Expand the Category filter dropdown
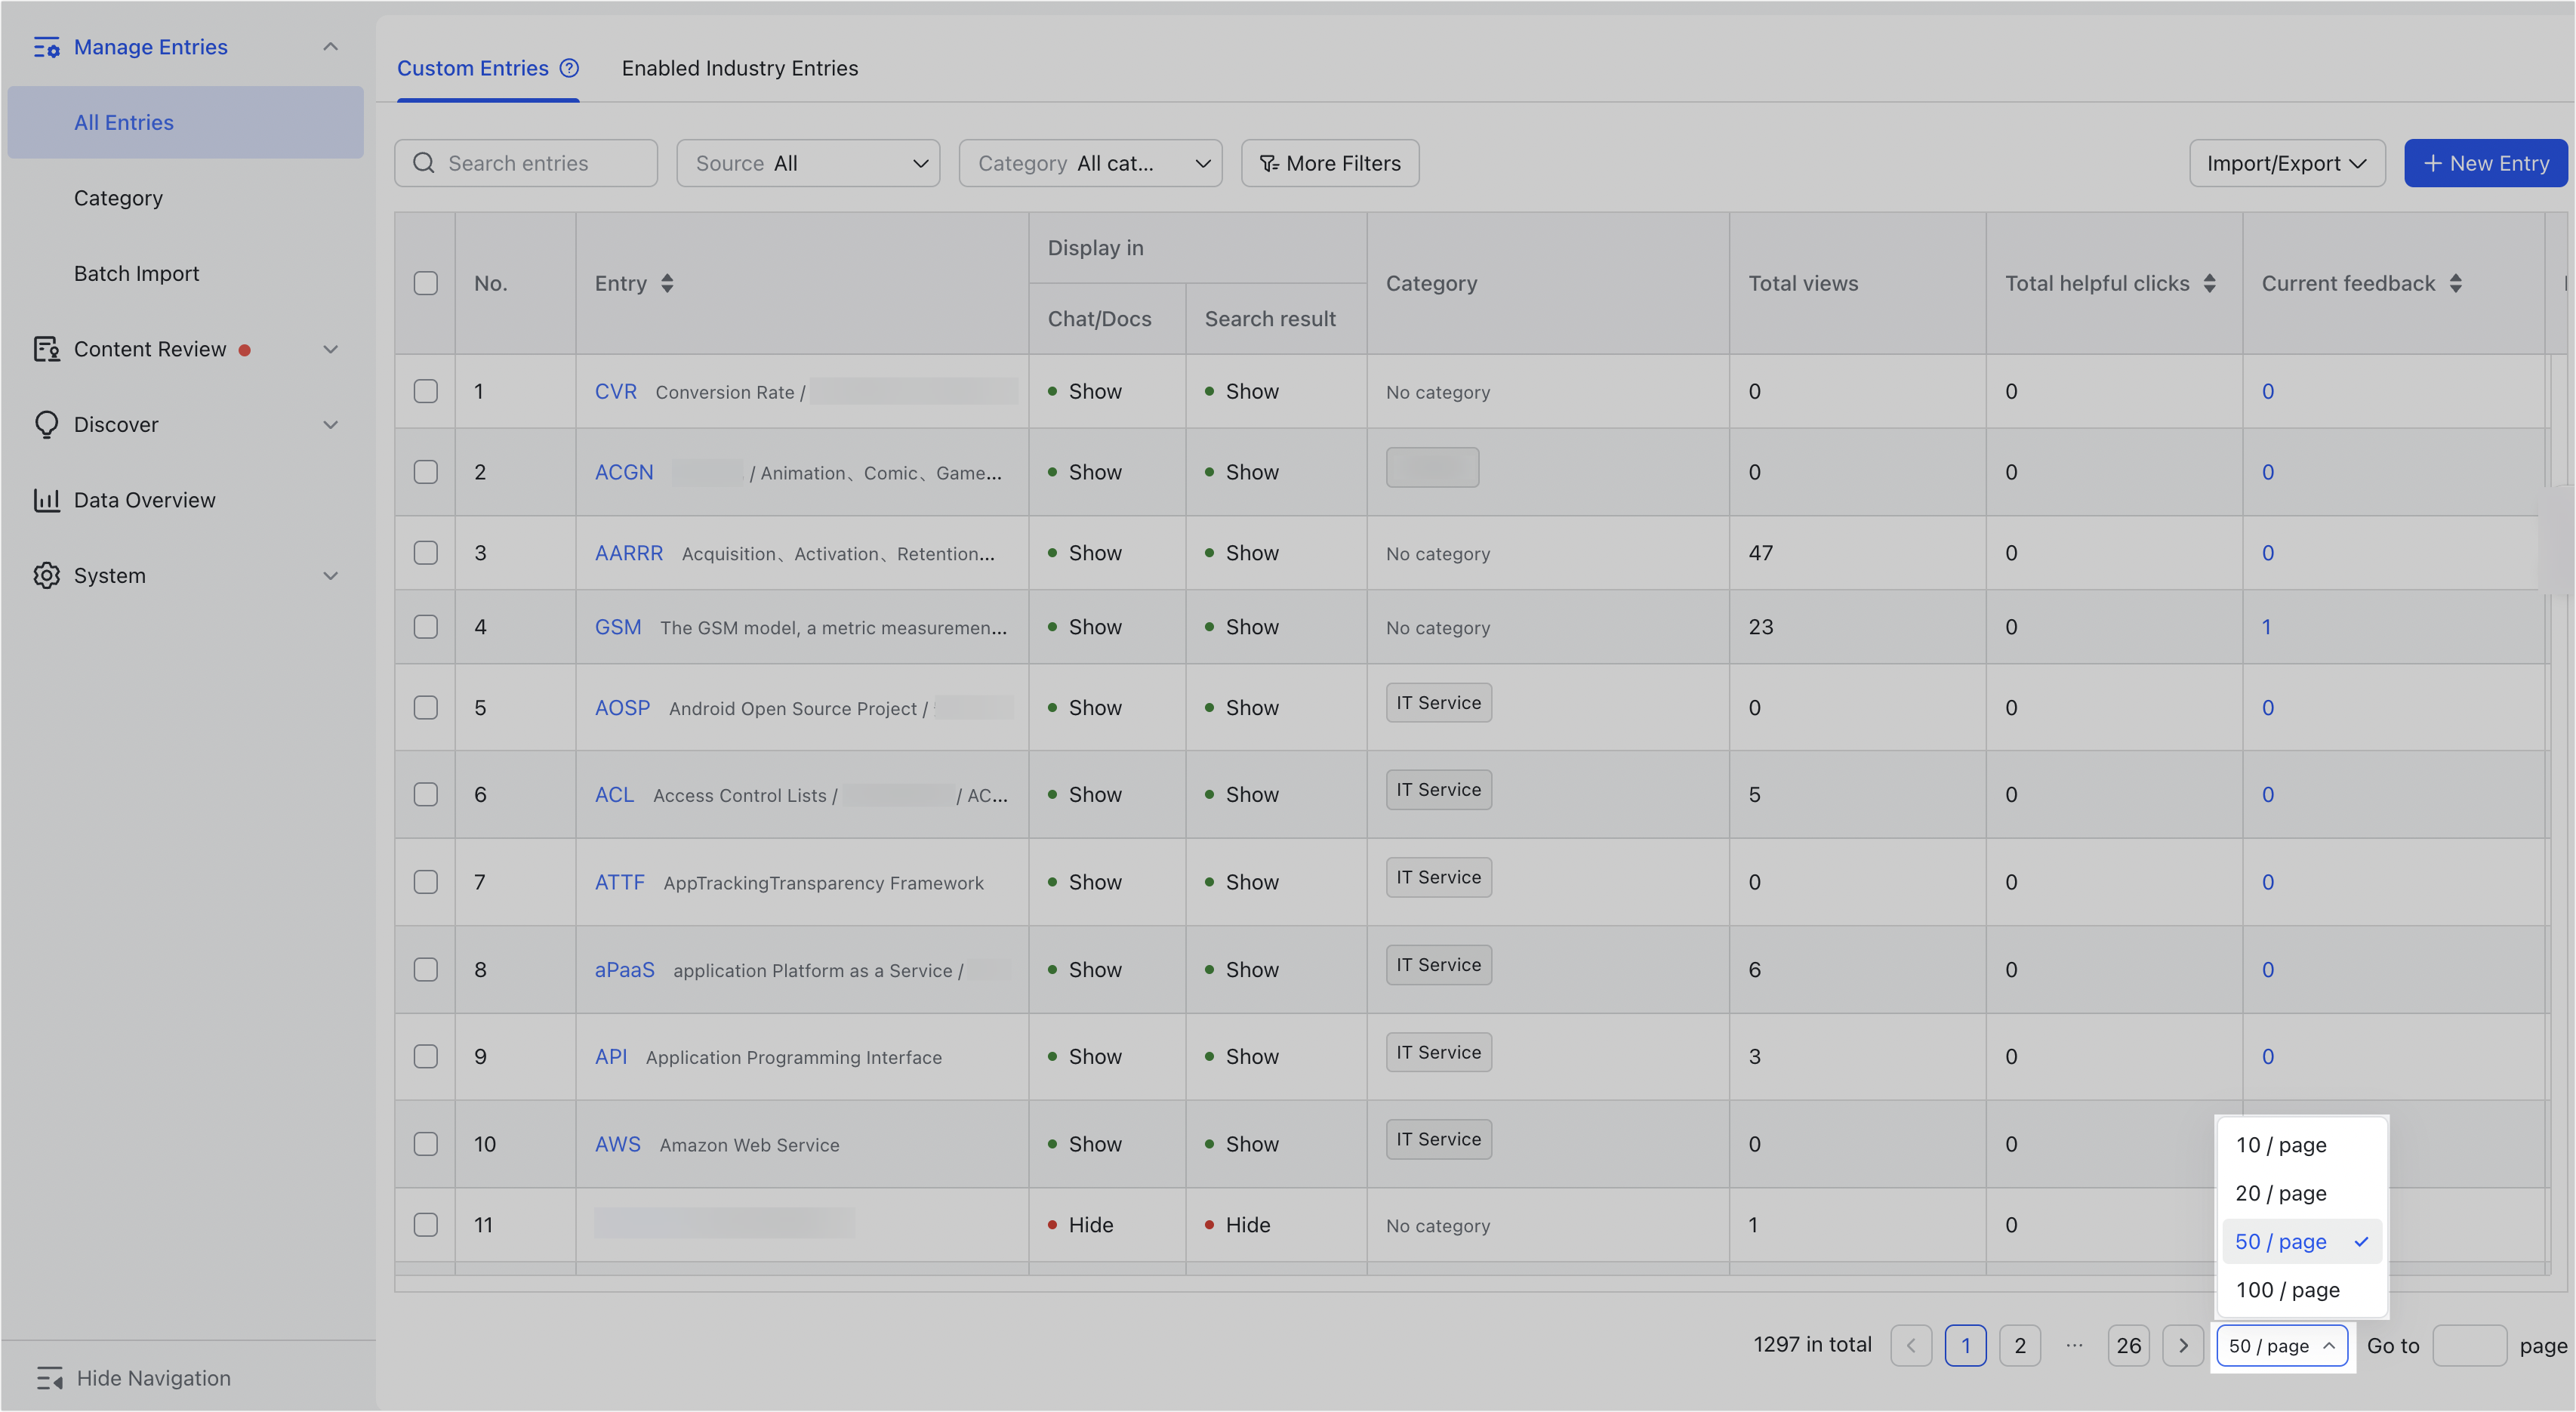This screenshot has height=1412, width=2576. [1090, 162]
